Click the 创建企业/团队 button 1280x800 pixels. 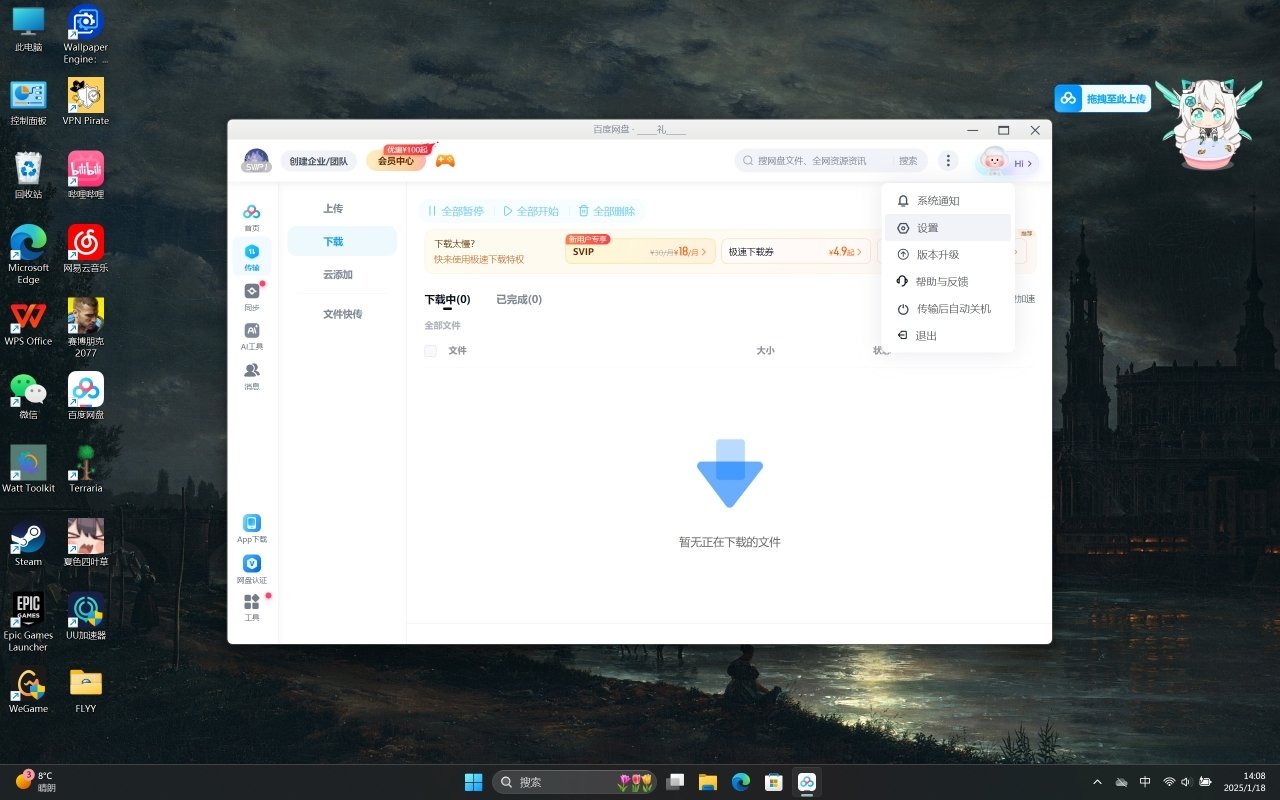point(318,161)
